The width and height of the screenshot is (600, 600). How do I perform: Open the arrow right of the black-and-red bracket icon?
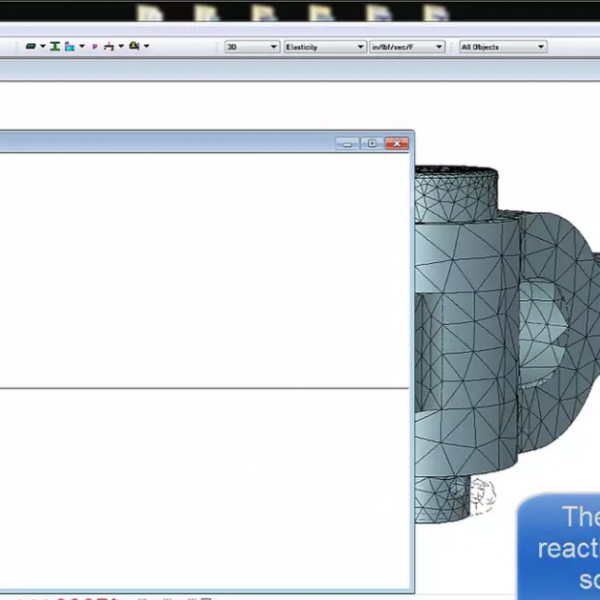point(121,46)
